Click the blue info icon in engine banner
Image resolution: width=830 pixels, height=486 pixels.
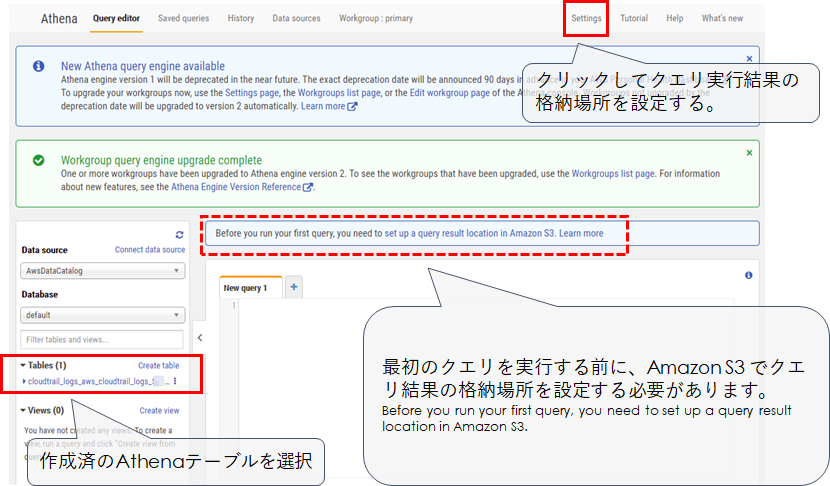(38, 66)
